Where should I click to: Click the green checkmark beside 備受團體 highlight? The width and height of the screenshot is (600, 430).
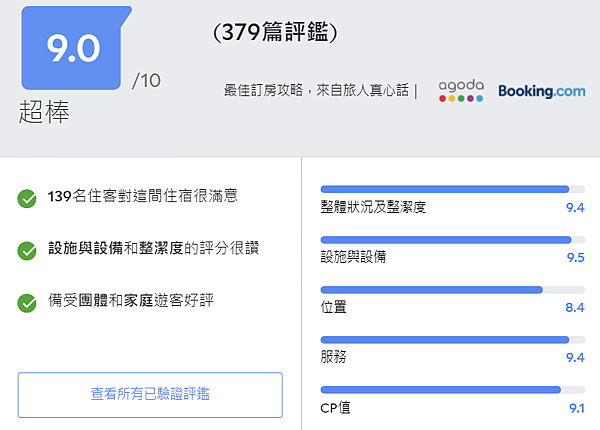27,300
